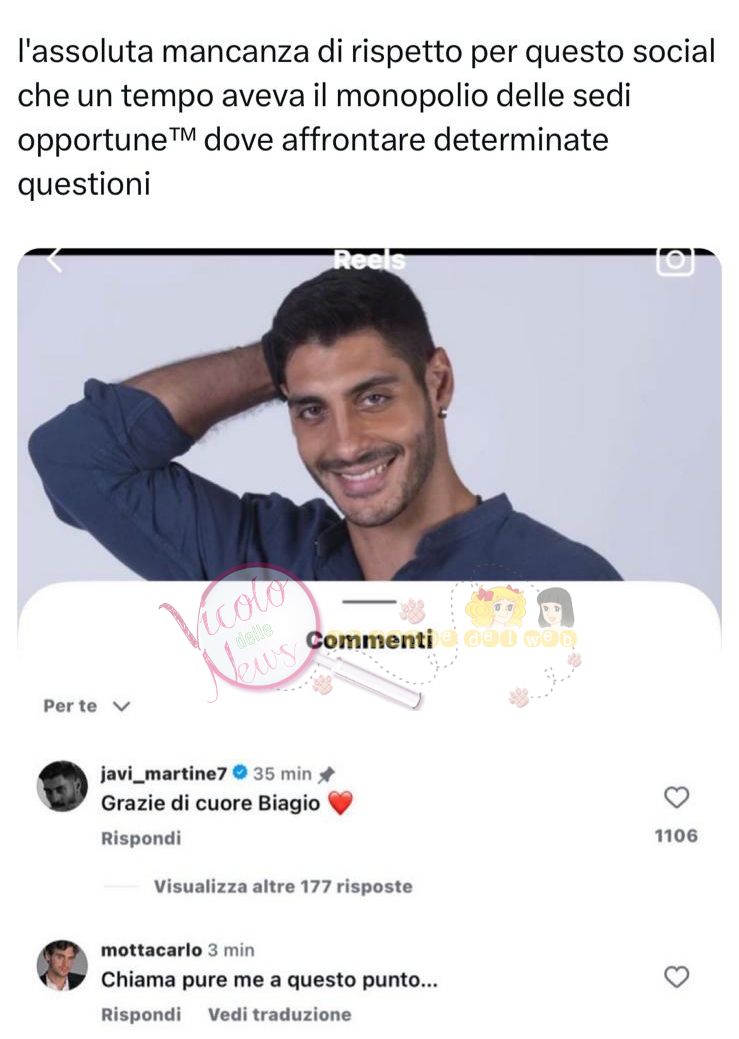Select 'Vedi traduzione' under mottacarlo's comment

click(280, 1014)
